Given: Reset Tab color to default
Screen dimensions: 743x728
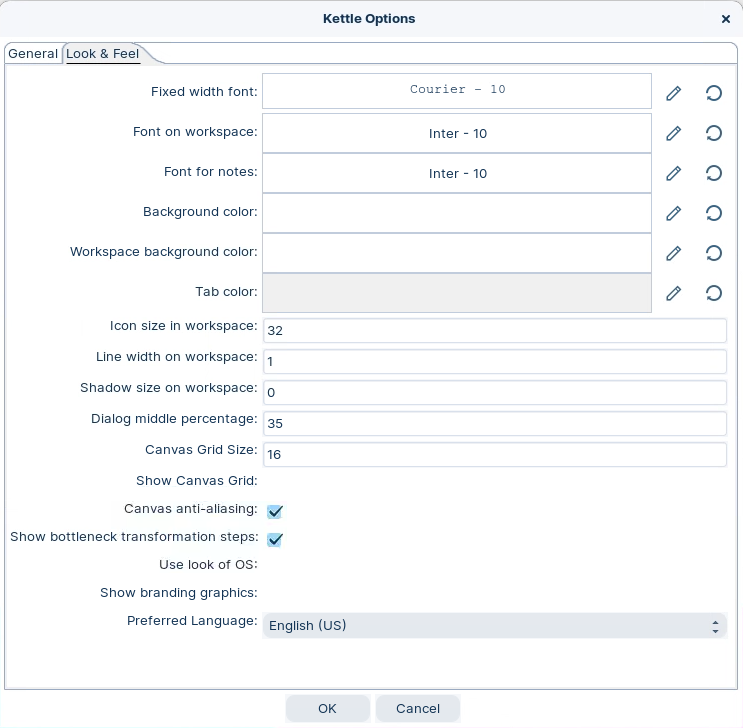Looking at the screenshot, I should [714, 293].
